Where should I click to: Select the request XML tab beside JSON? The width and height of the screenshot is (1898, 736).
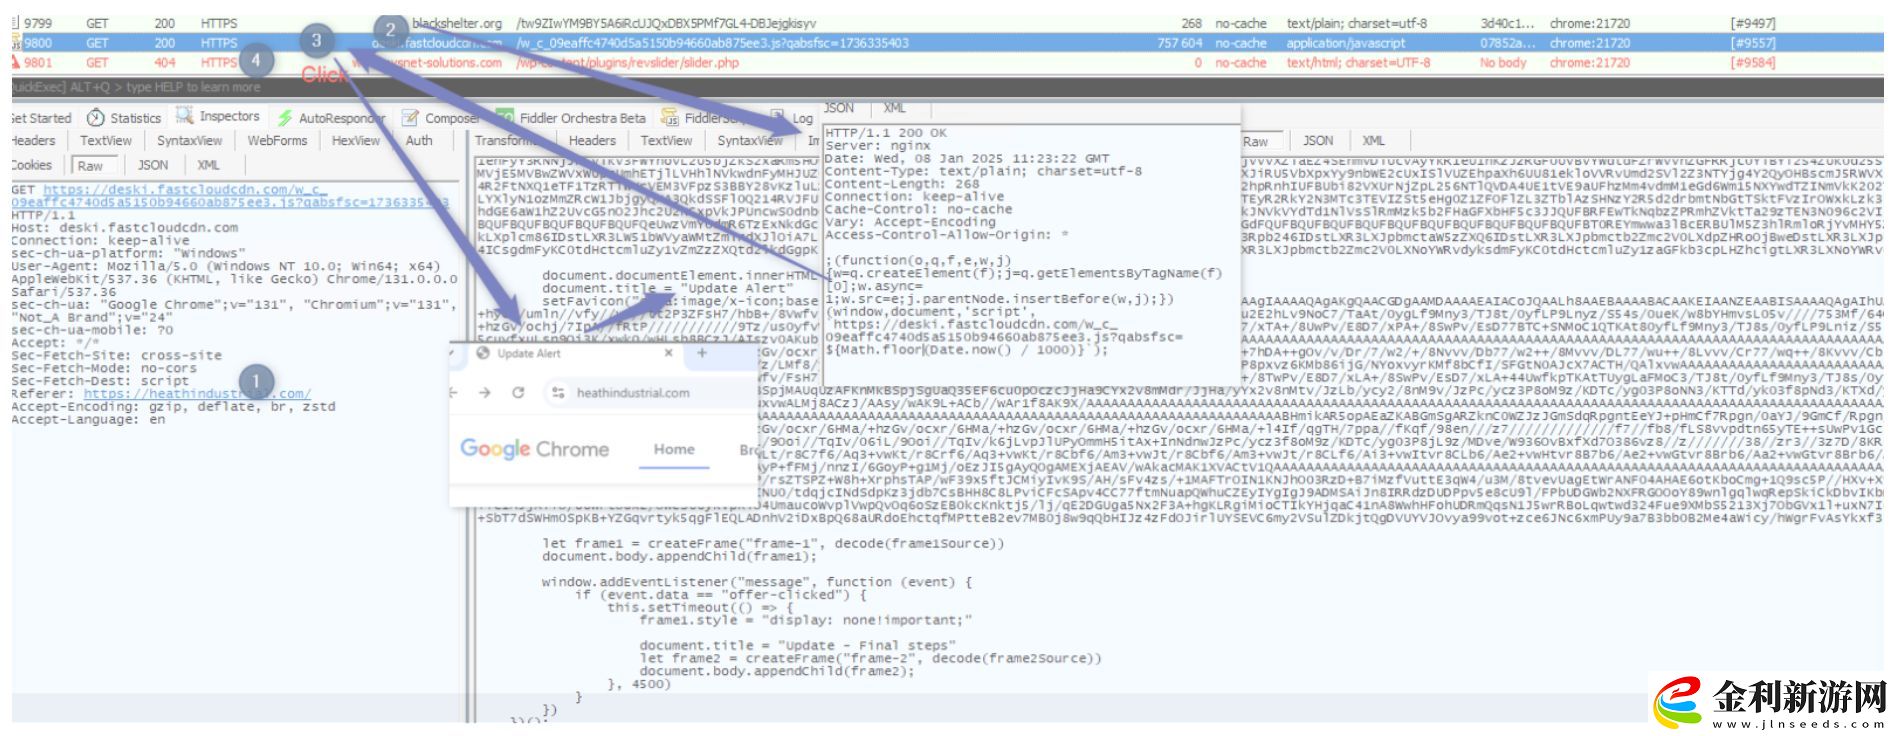click(208, 165)
